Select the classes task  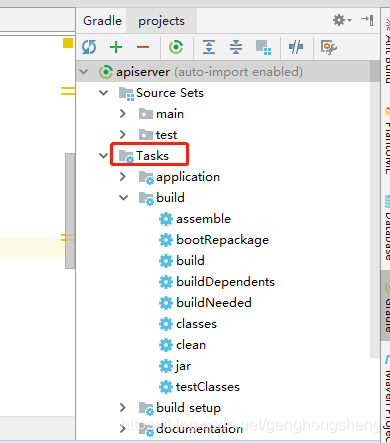188,324
